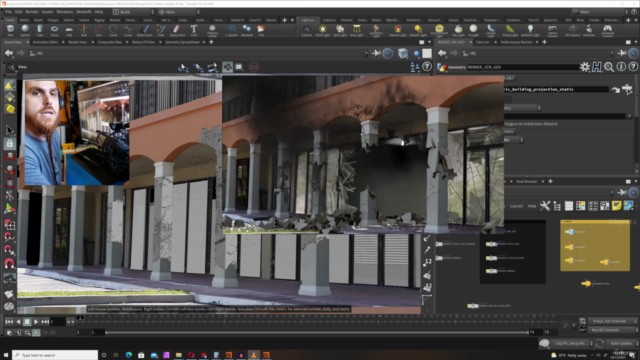Image resolution: width=640 pixels, height=360 pixels.
Task: Select the Torus shelf tool
Action: pyautogui.click(x=54, y=30)
